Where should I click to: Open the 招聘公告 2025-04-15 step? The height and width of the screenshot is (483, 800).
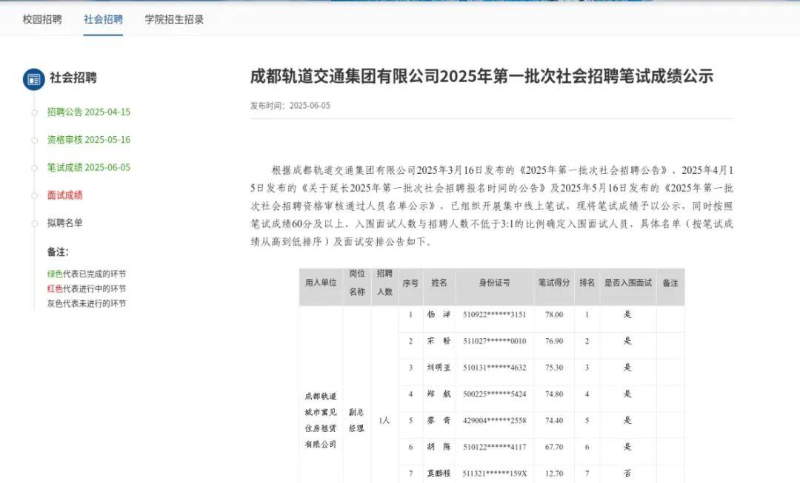[x=89, y=112]
